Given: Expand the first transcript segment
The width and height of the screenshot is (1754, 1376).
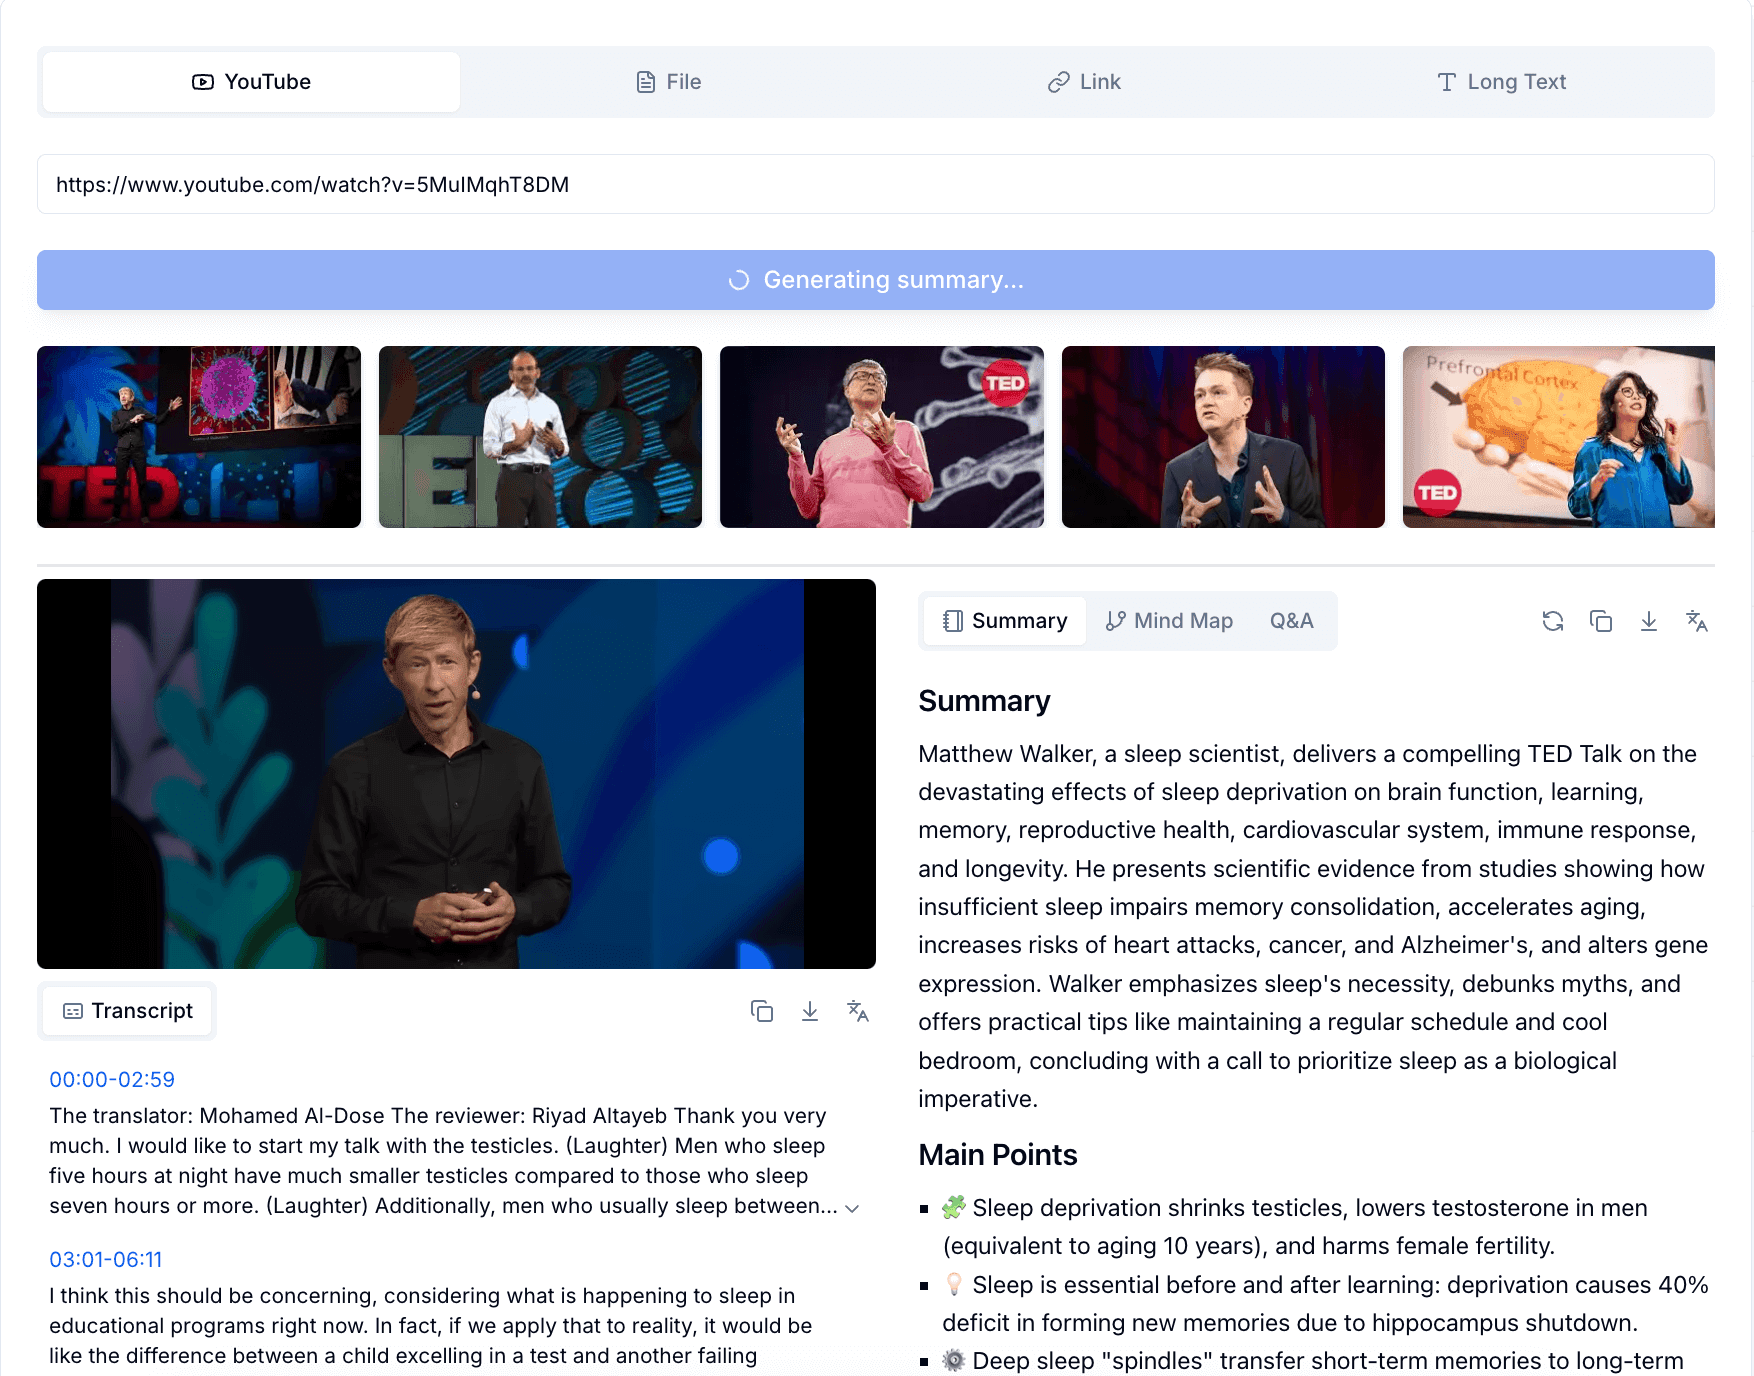Looking at the screenshot, I should click(x=852, y=1208).
